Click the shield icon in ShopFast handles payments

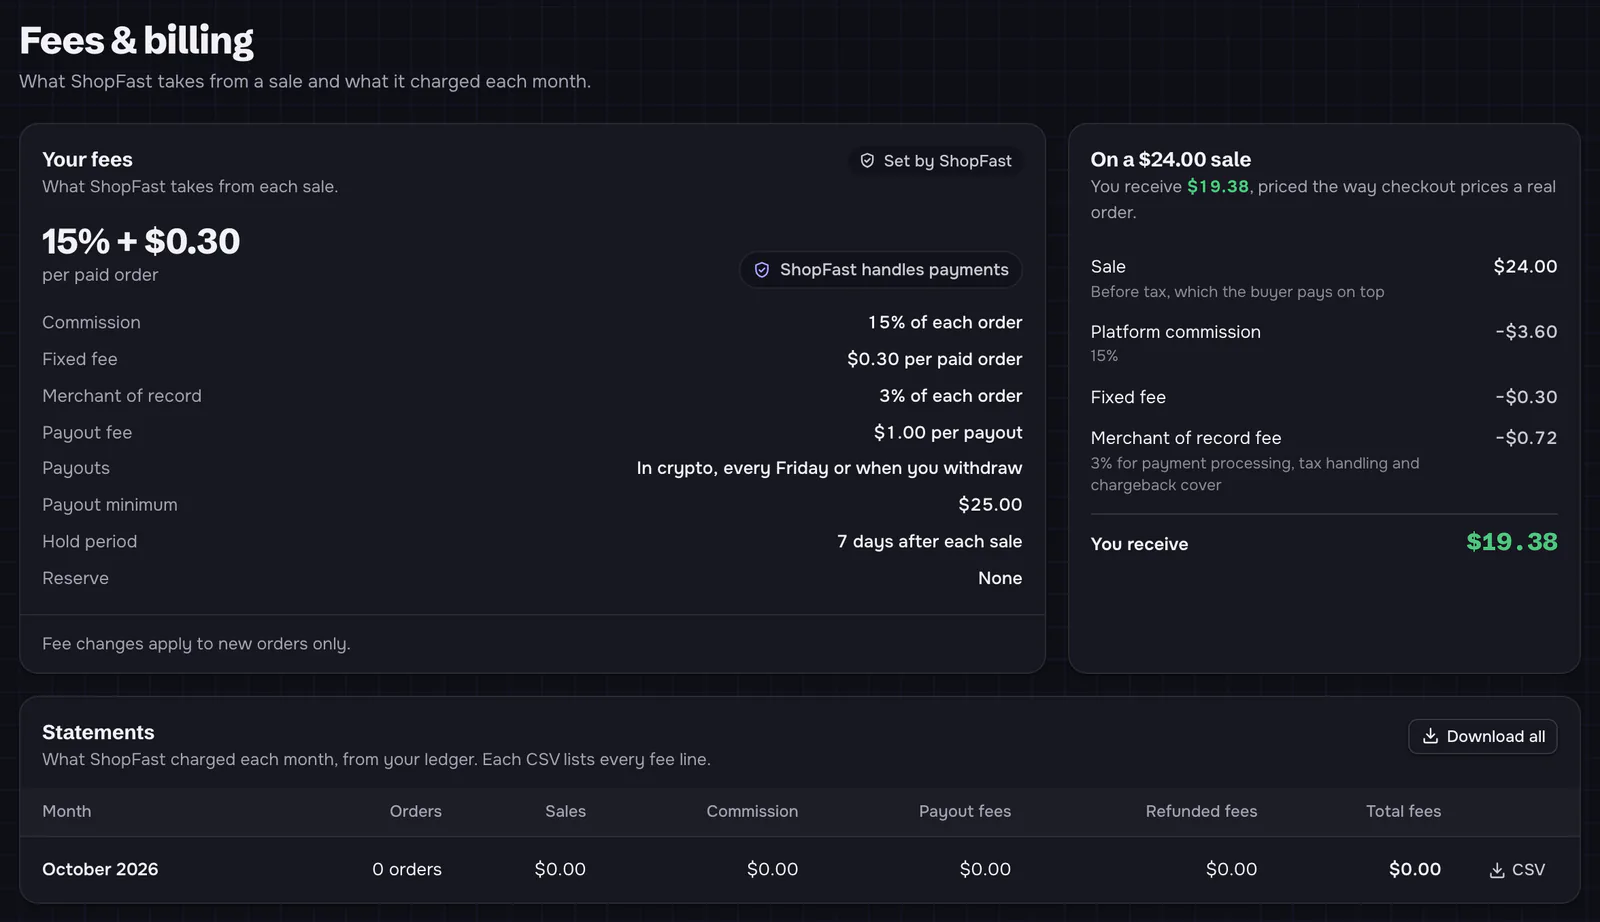click(762, 270)
